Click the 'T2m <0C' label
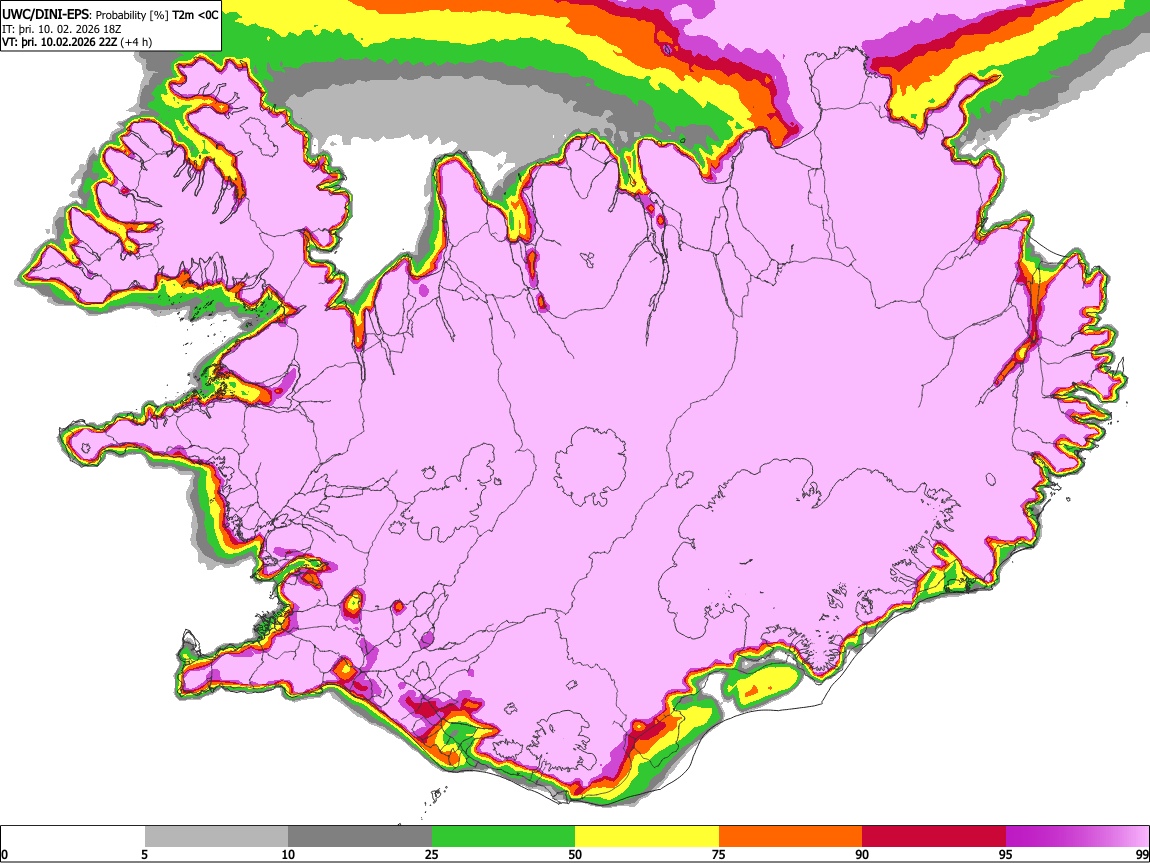 pos(195,15)
